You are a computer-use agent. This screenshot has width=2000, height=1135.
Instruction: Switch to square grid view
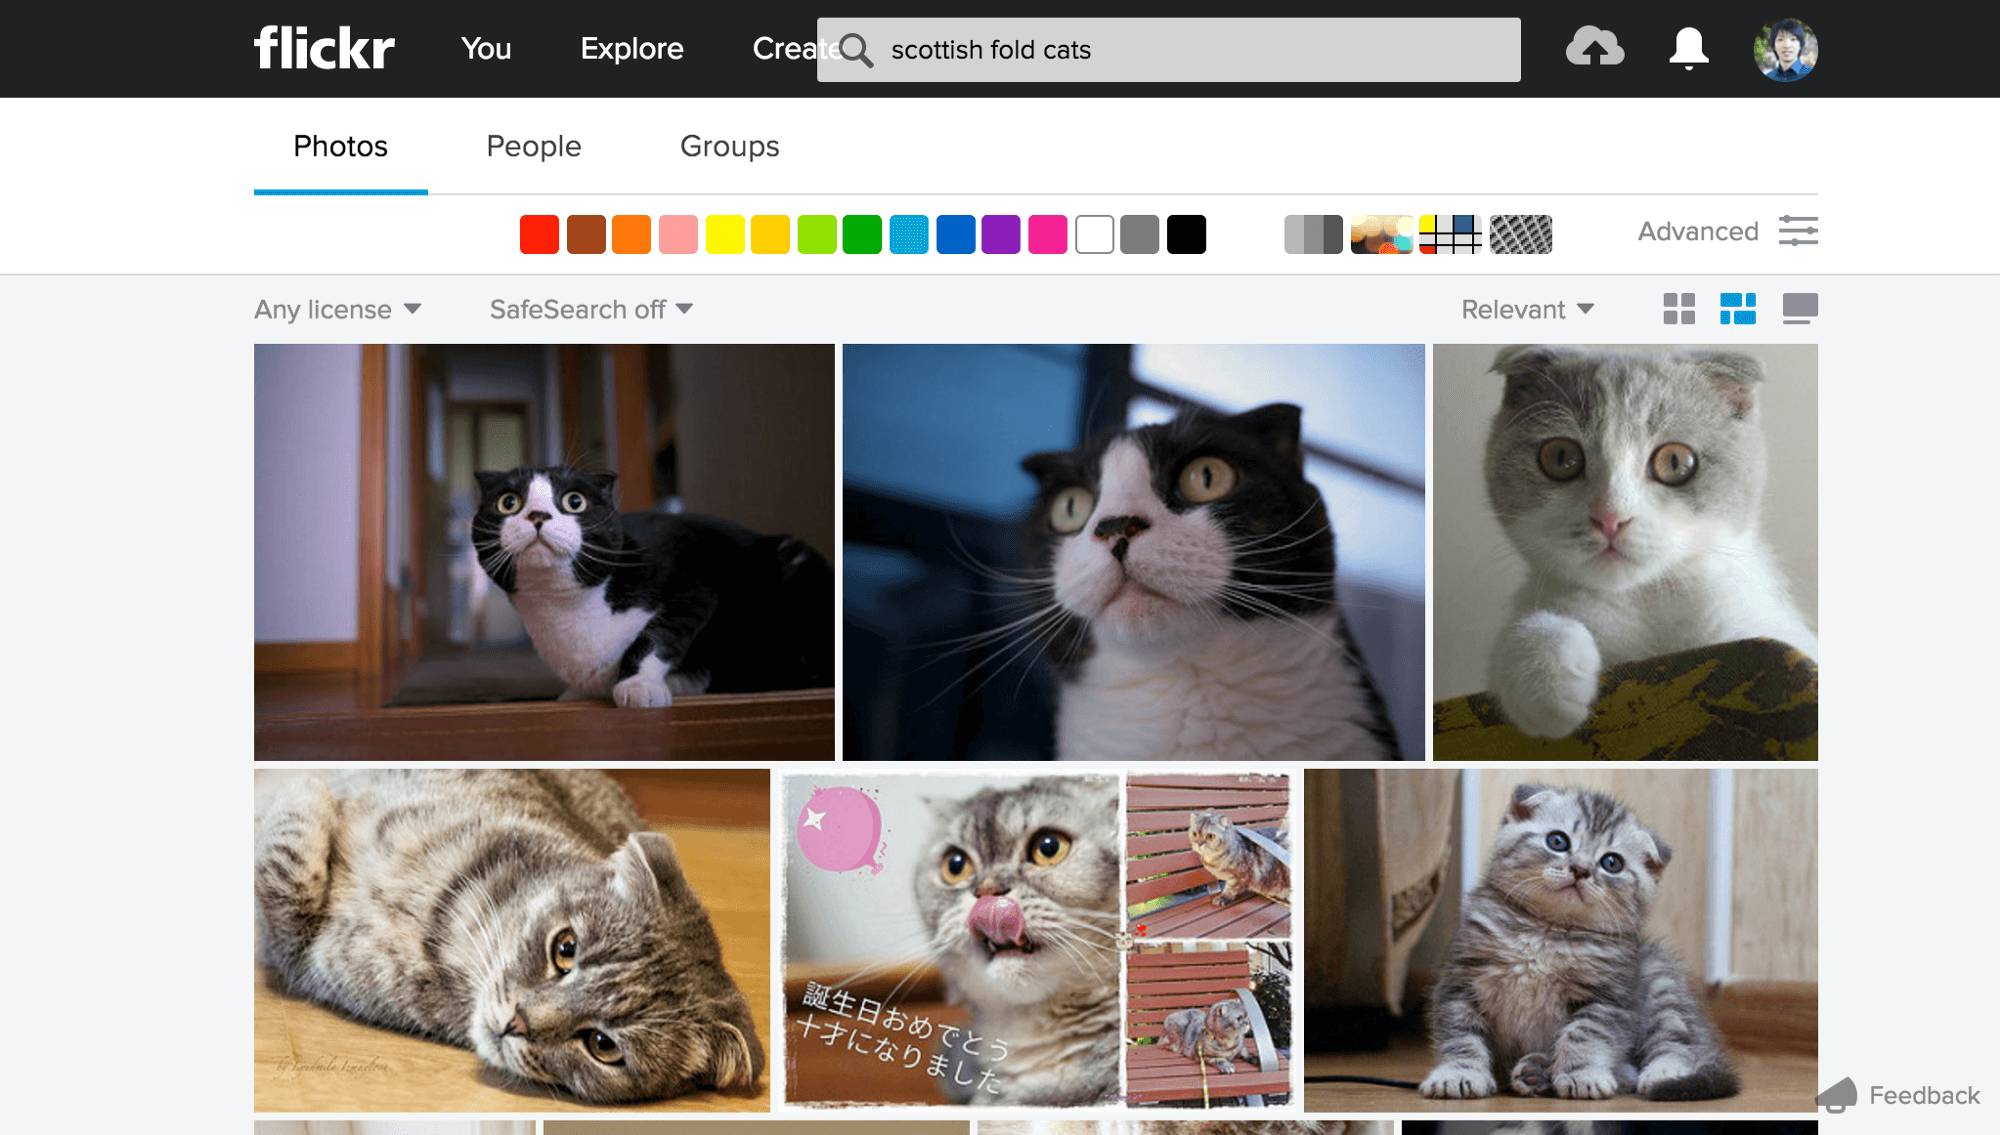coord(1679,309)
